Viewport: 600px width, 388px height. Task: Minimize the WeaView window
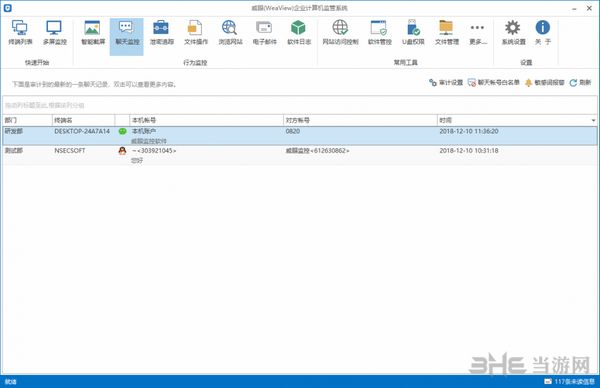click(x=574, y=8)
